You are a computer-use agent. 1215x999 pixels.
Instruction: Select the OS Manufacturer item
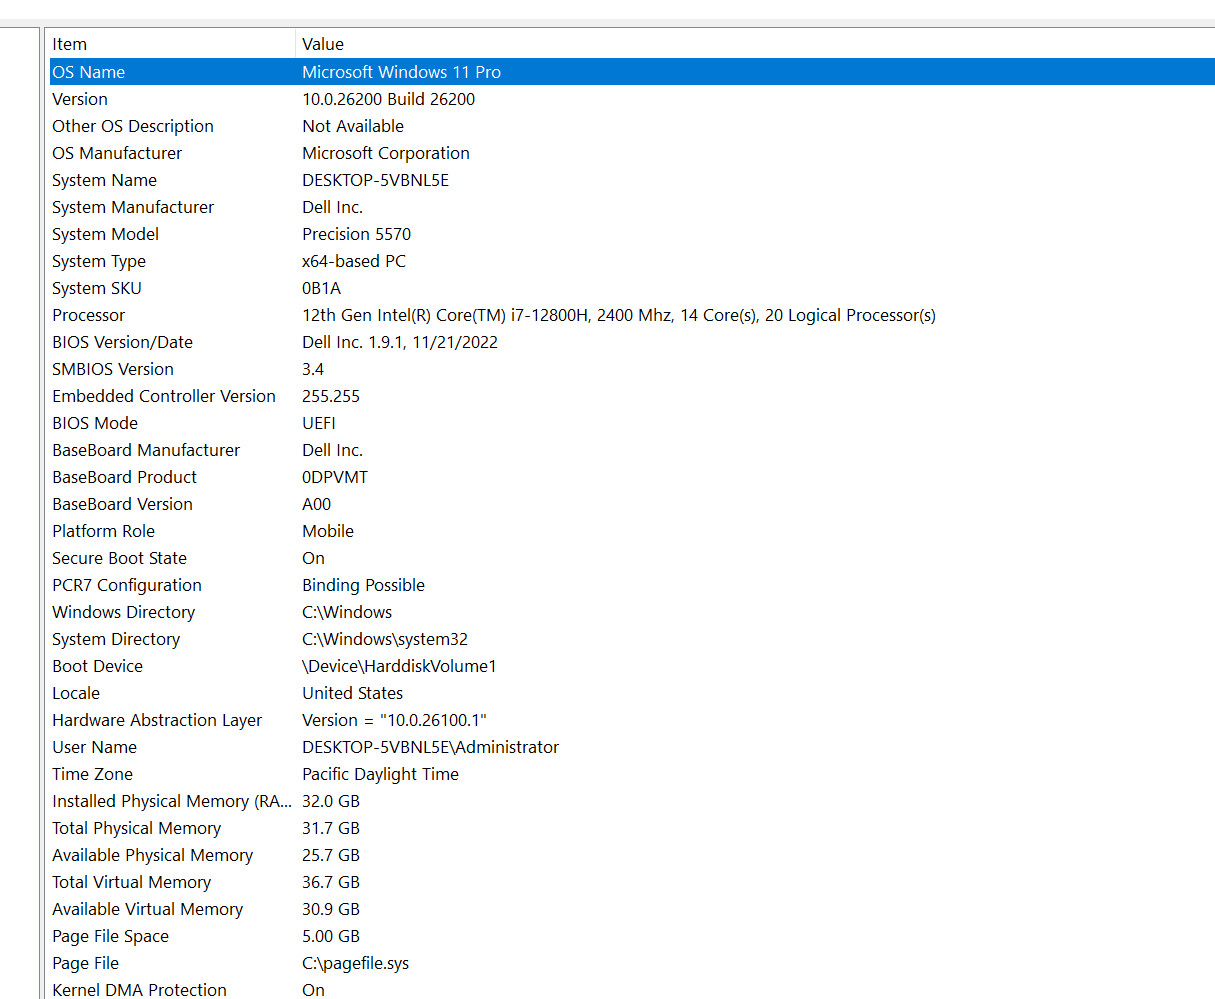(117, 153)
